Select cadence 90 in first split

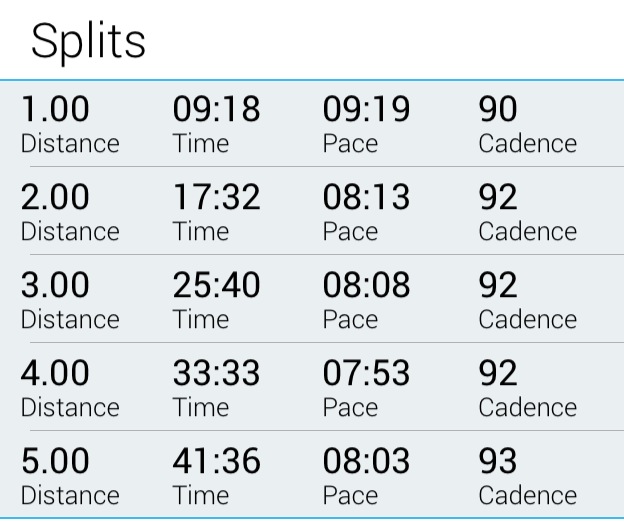(498, 109)
